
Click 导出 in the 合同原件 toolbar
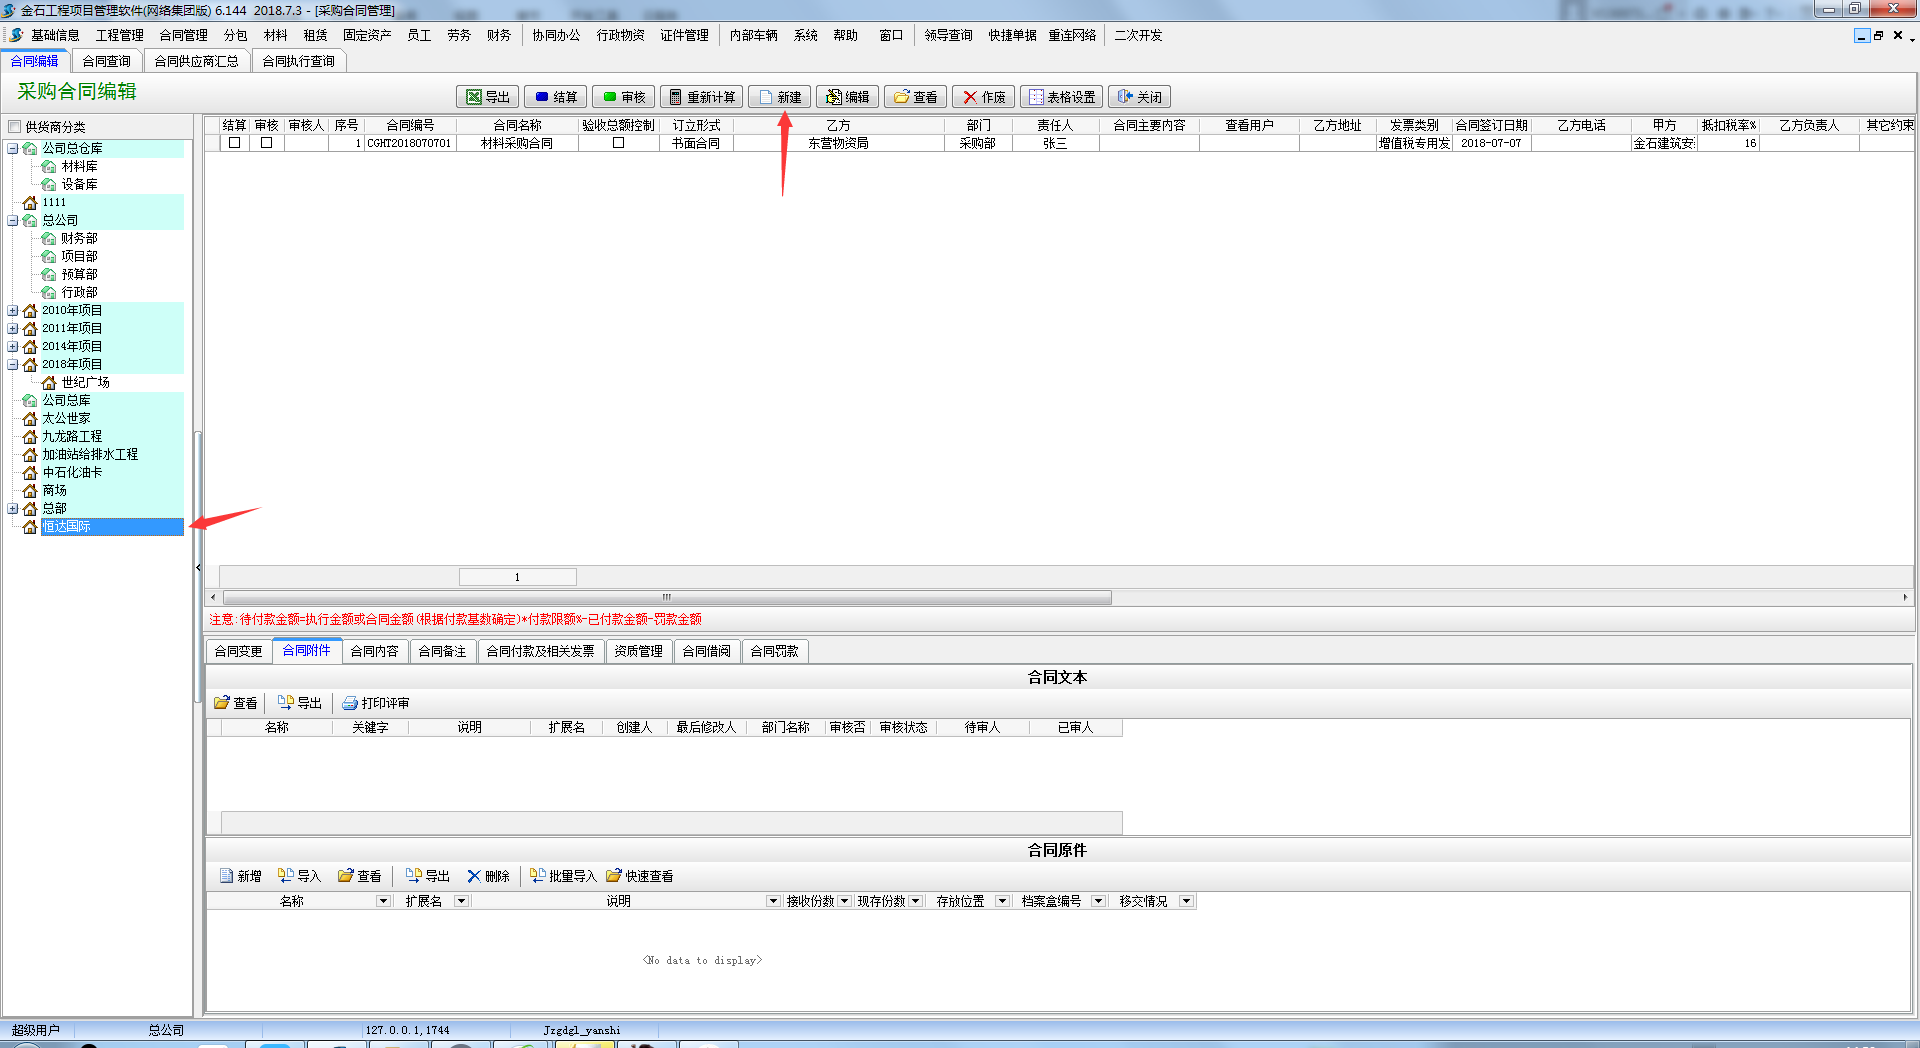click(x=428, y=876)
